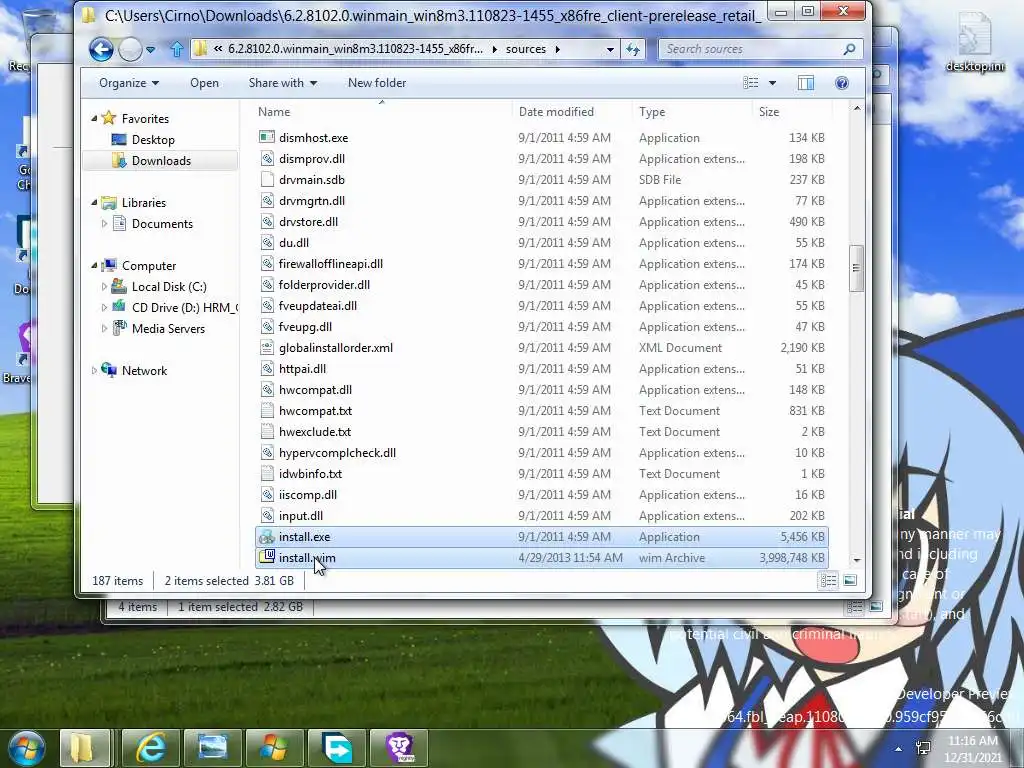The width and height of the screenshot is (1024, 768).
Task: Select the Network item in navigation pane
Action: [144, 370]
